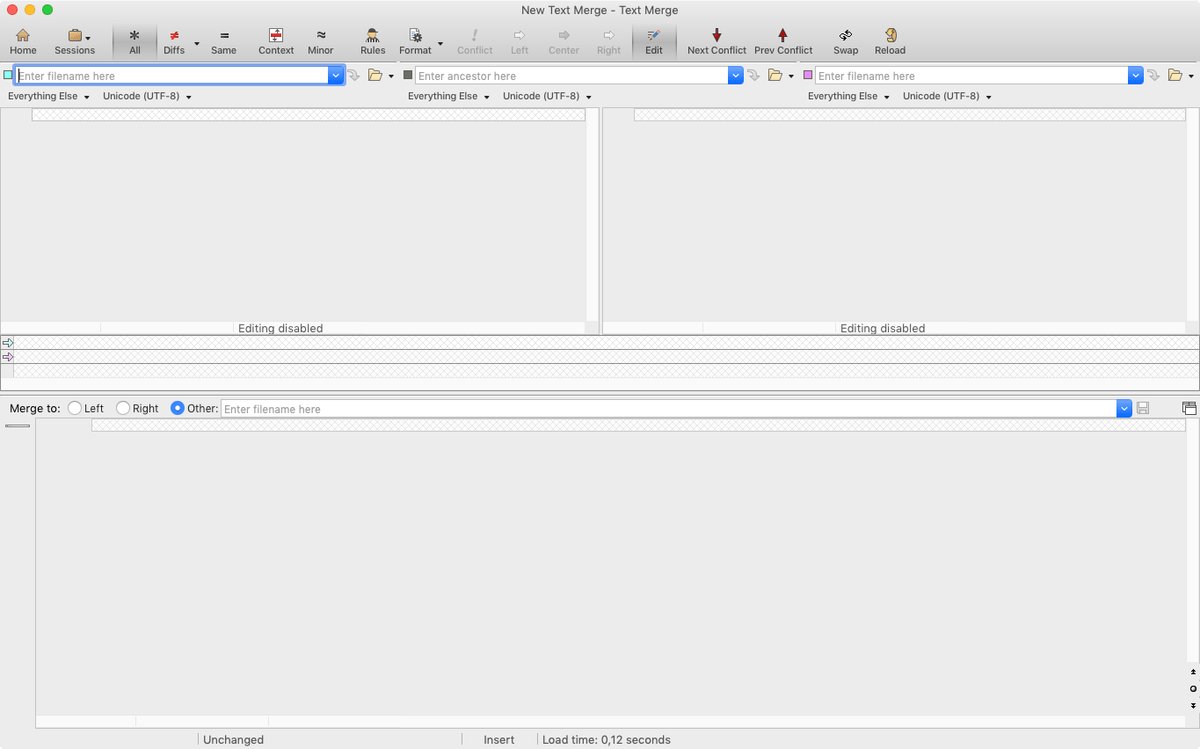Open the Format toolbar button
This screenshot has width=1200, height=749.
coord(415,41)
